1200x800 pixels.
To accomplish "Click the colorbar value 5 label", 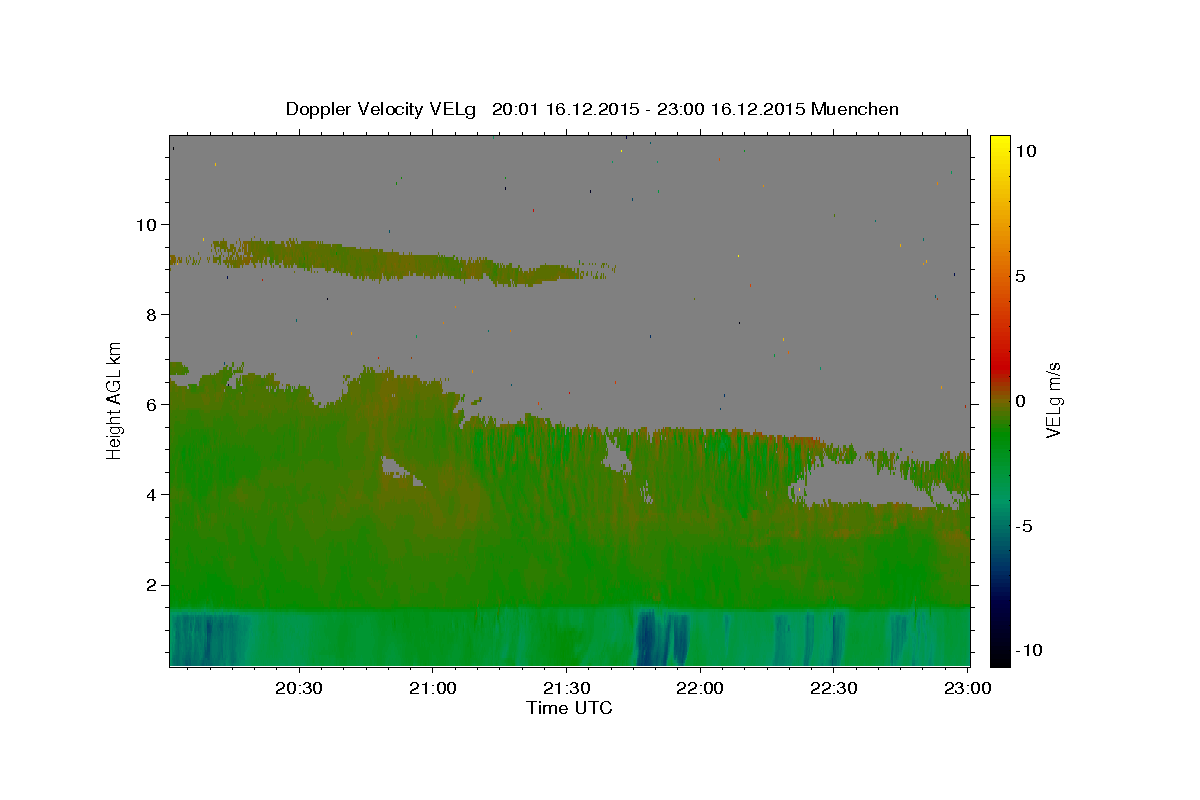I will pyautogui.click(x=1020, y=276).
